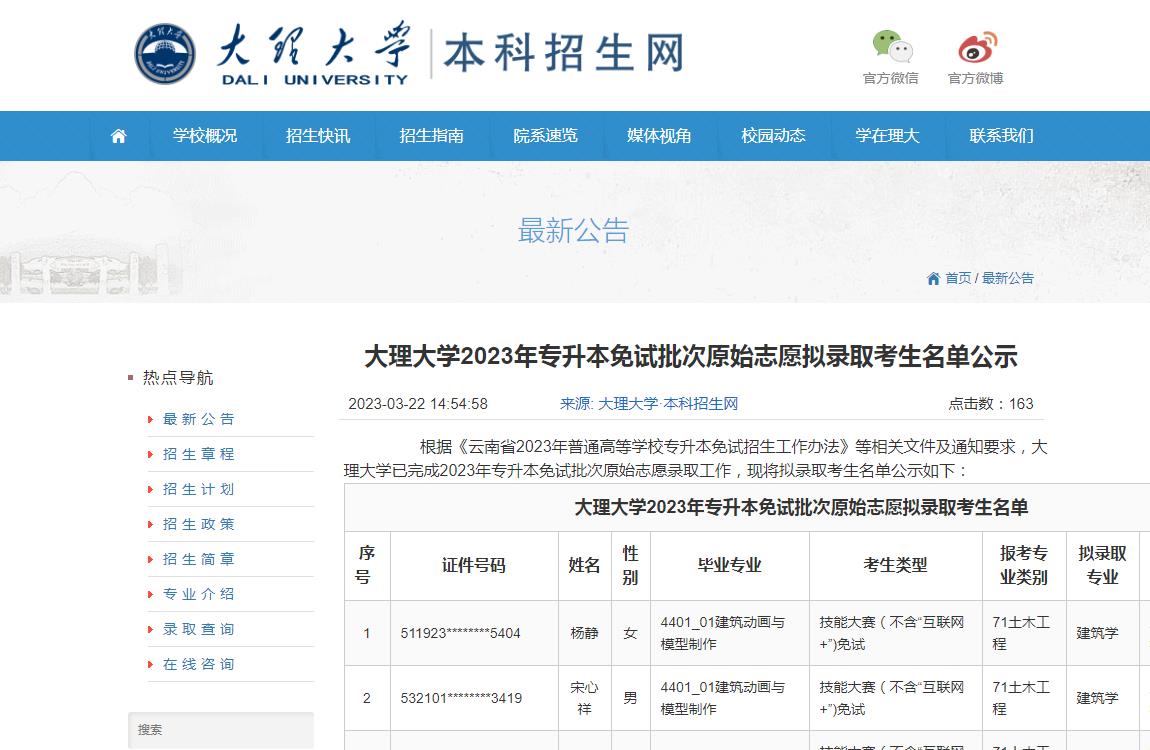Screen dimensions: 1150x750
Task: Click the article title about 专升本免试批次
Action: click(x=691, y=356)
